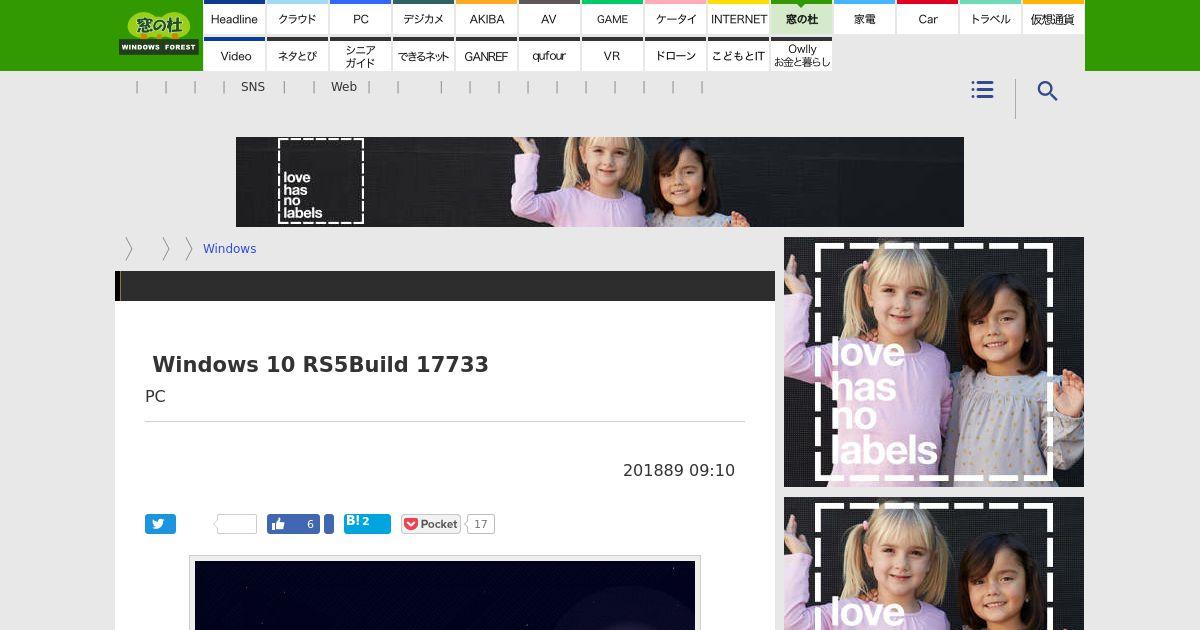Open the AV site tab
The width and height of the screenshot is (1200, 630).
coord(549,18)
